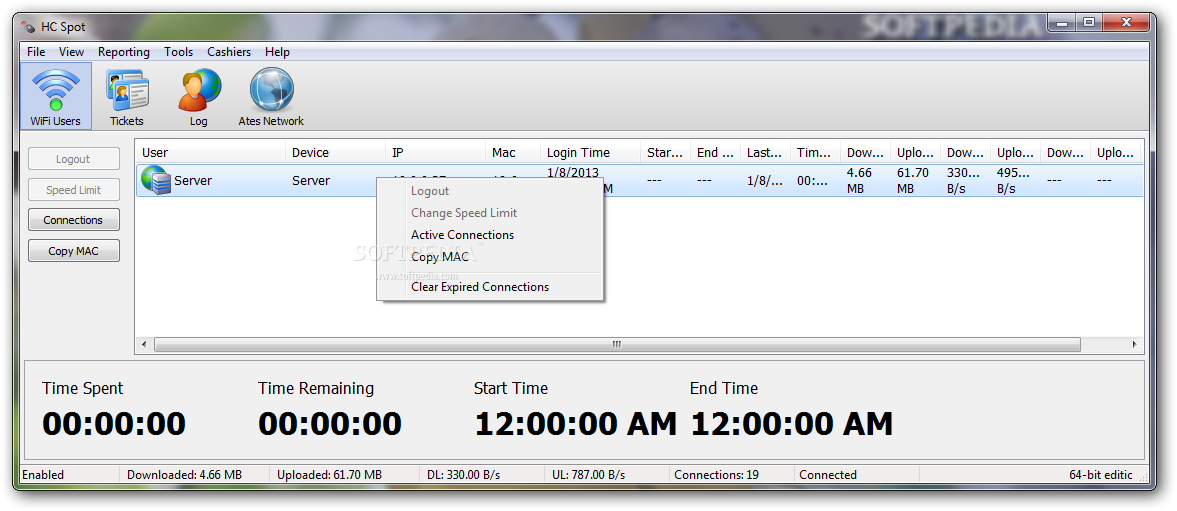Sort by the Login Time column header
The height and width of the screenshot is (511, 1177).
point(590,152)
